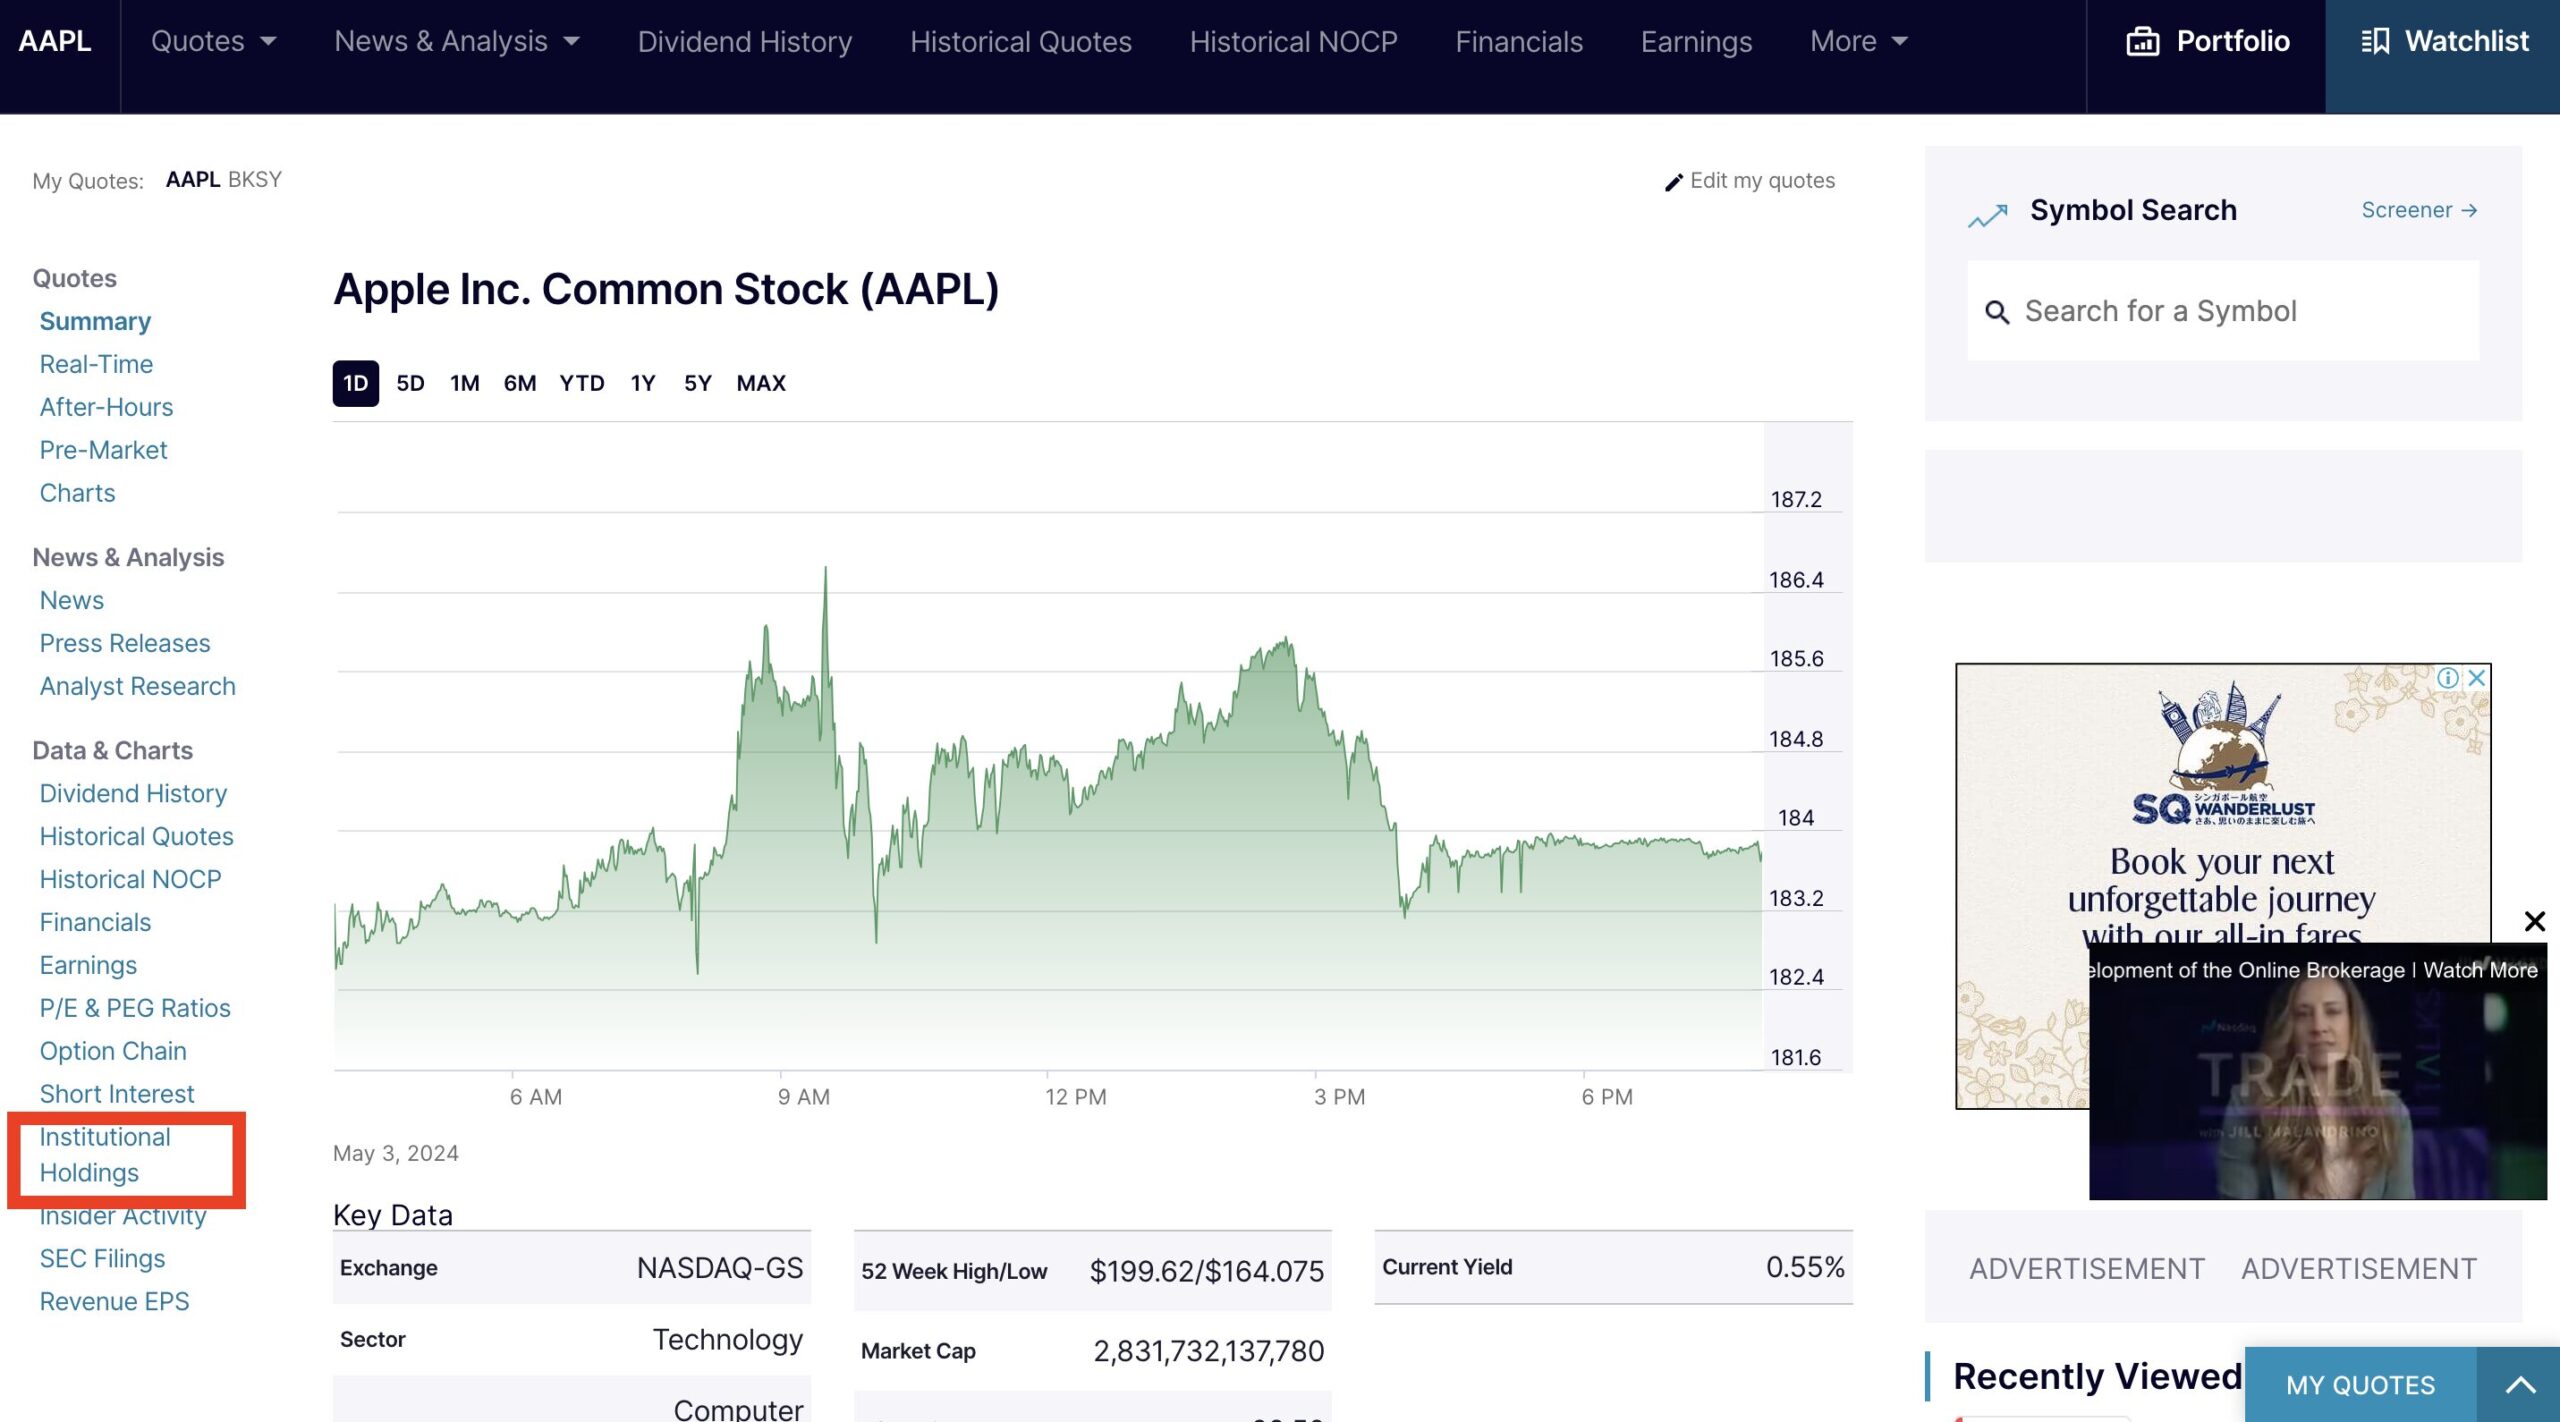Image resolution: width=2560 pixels, height=1422 pixels.
Task: Click the NASDAQ-GS exchange value
Action: coord(720,1268)
